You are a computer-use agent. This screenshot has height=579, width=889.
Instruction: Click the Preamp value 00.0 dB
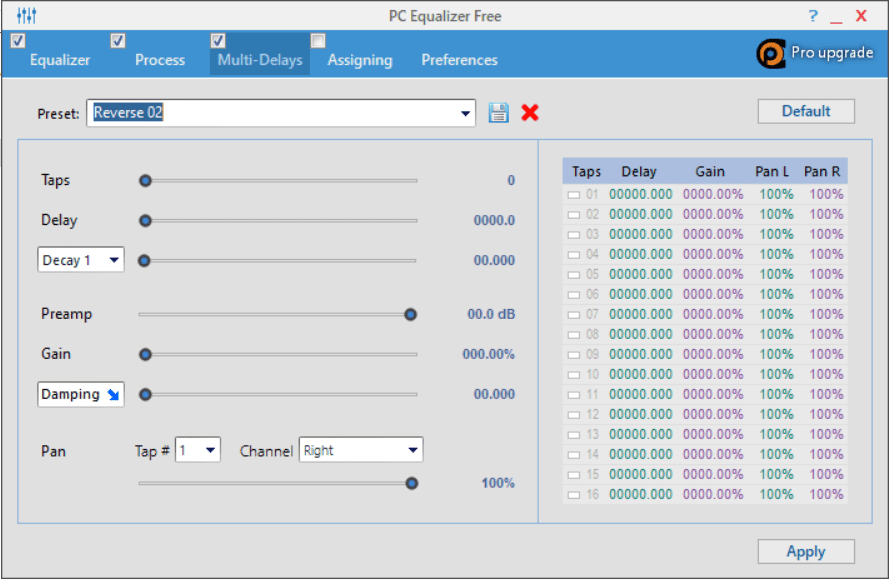point(491,314)
